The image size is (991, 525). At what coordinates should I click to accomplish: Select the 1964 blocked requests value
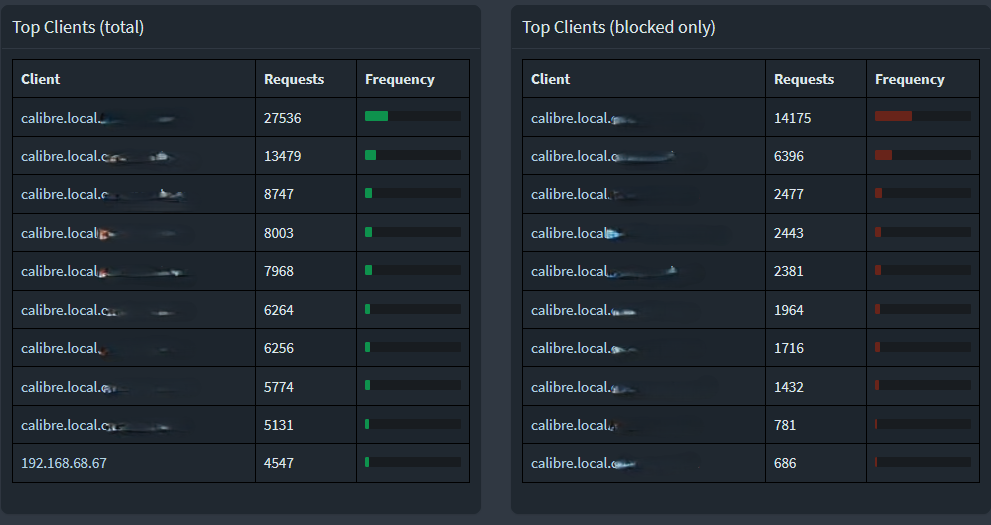click(x=789, y=310)
